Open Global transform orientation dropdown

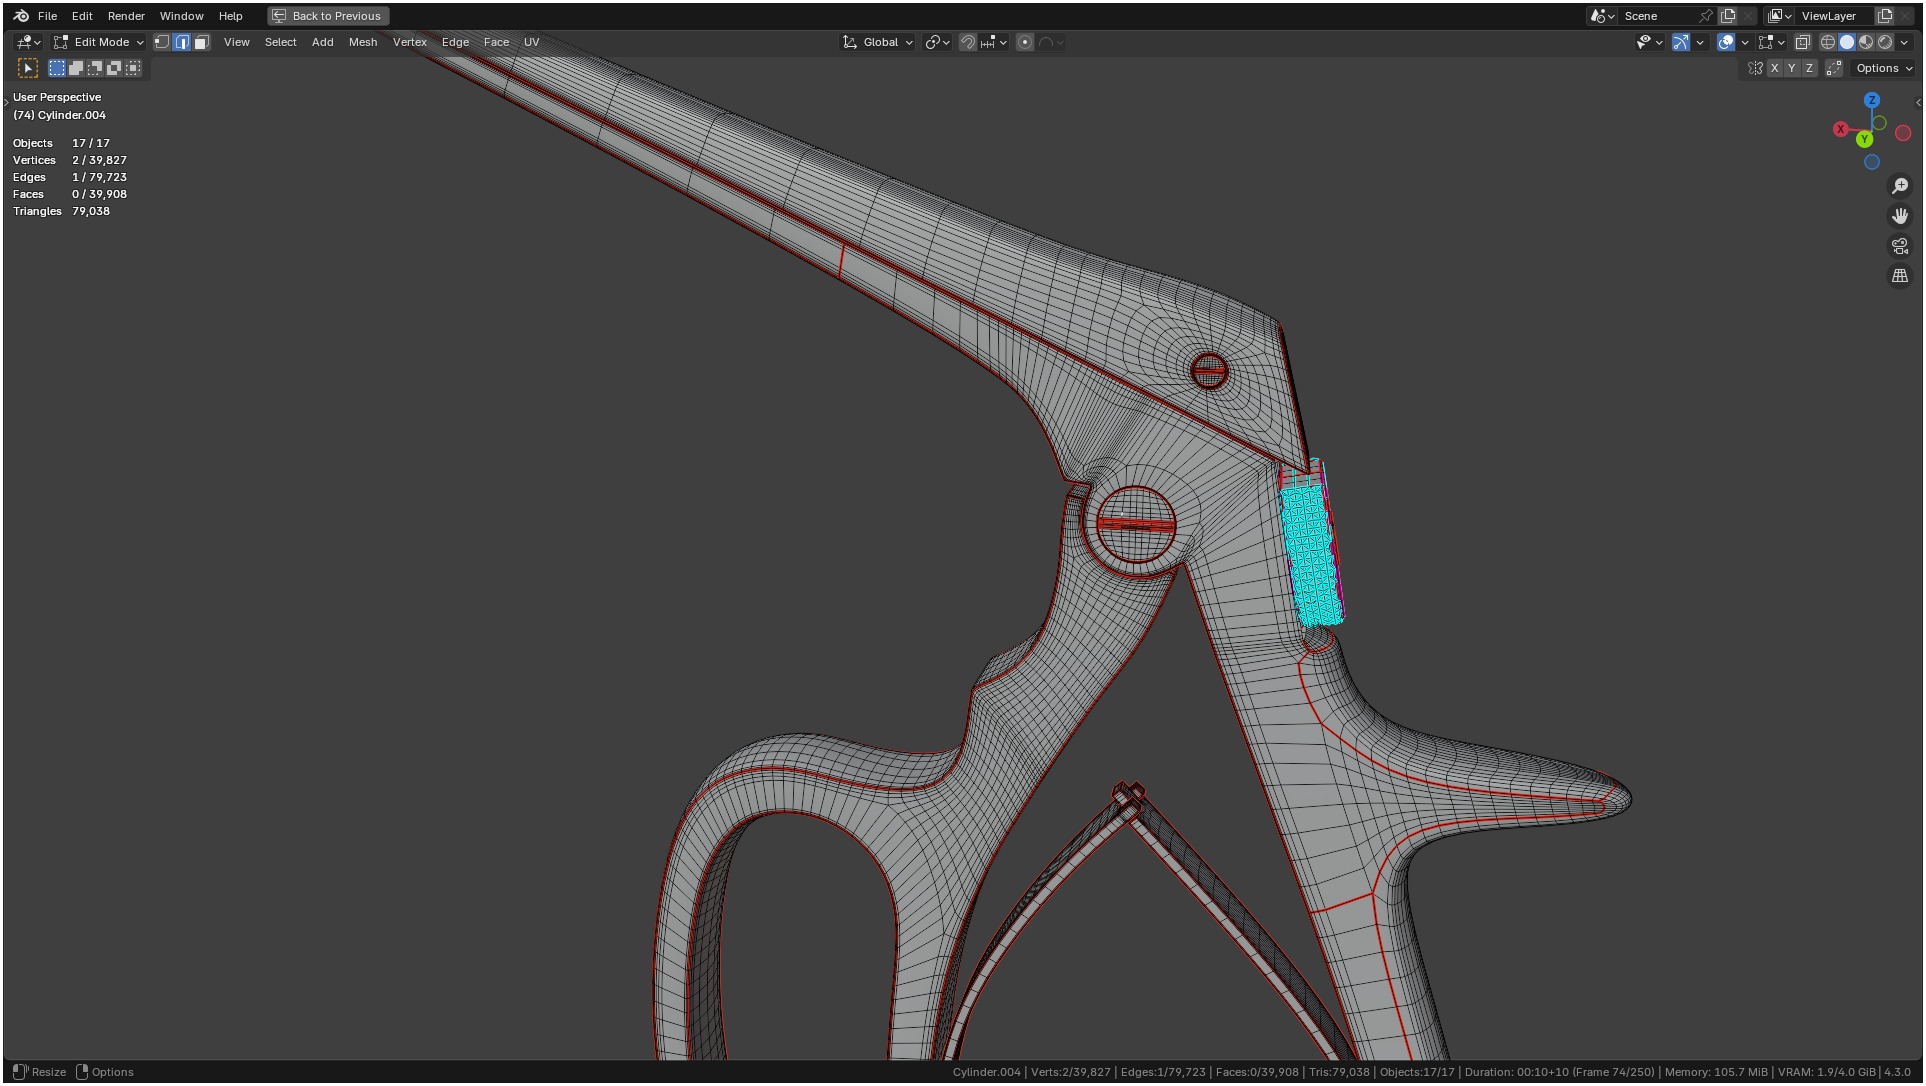click(x=878, y=42)
